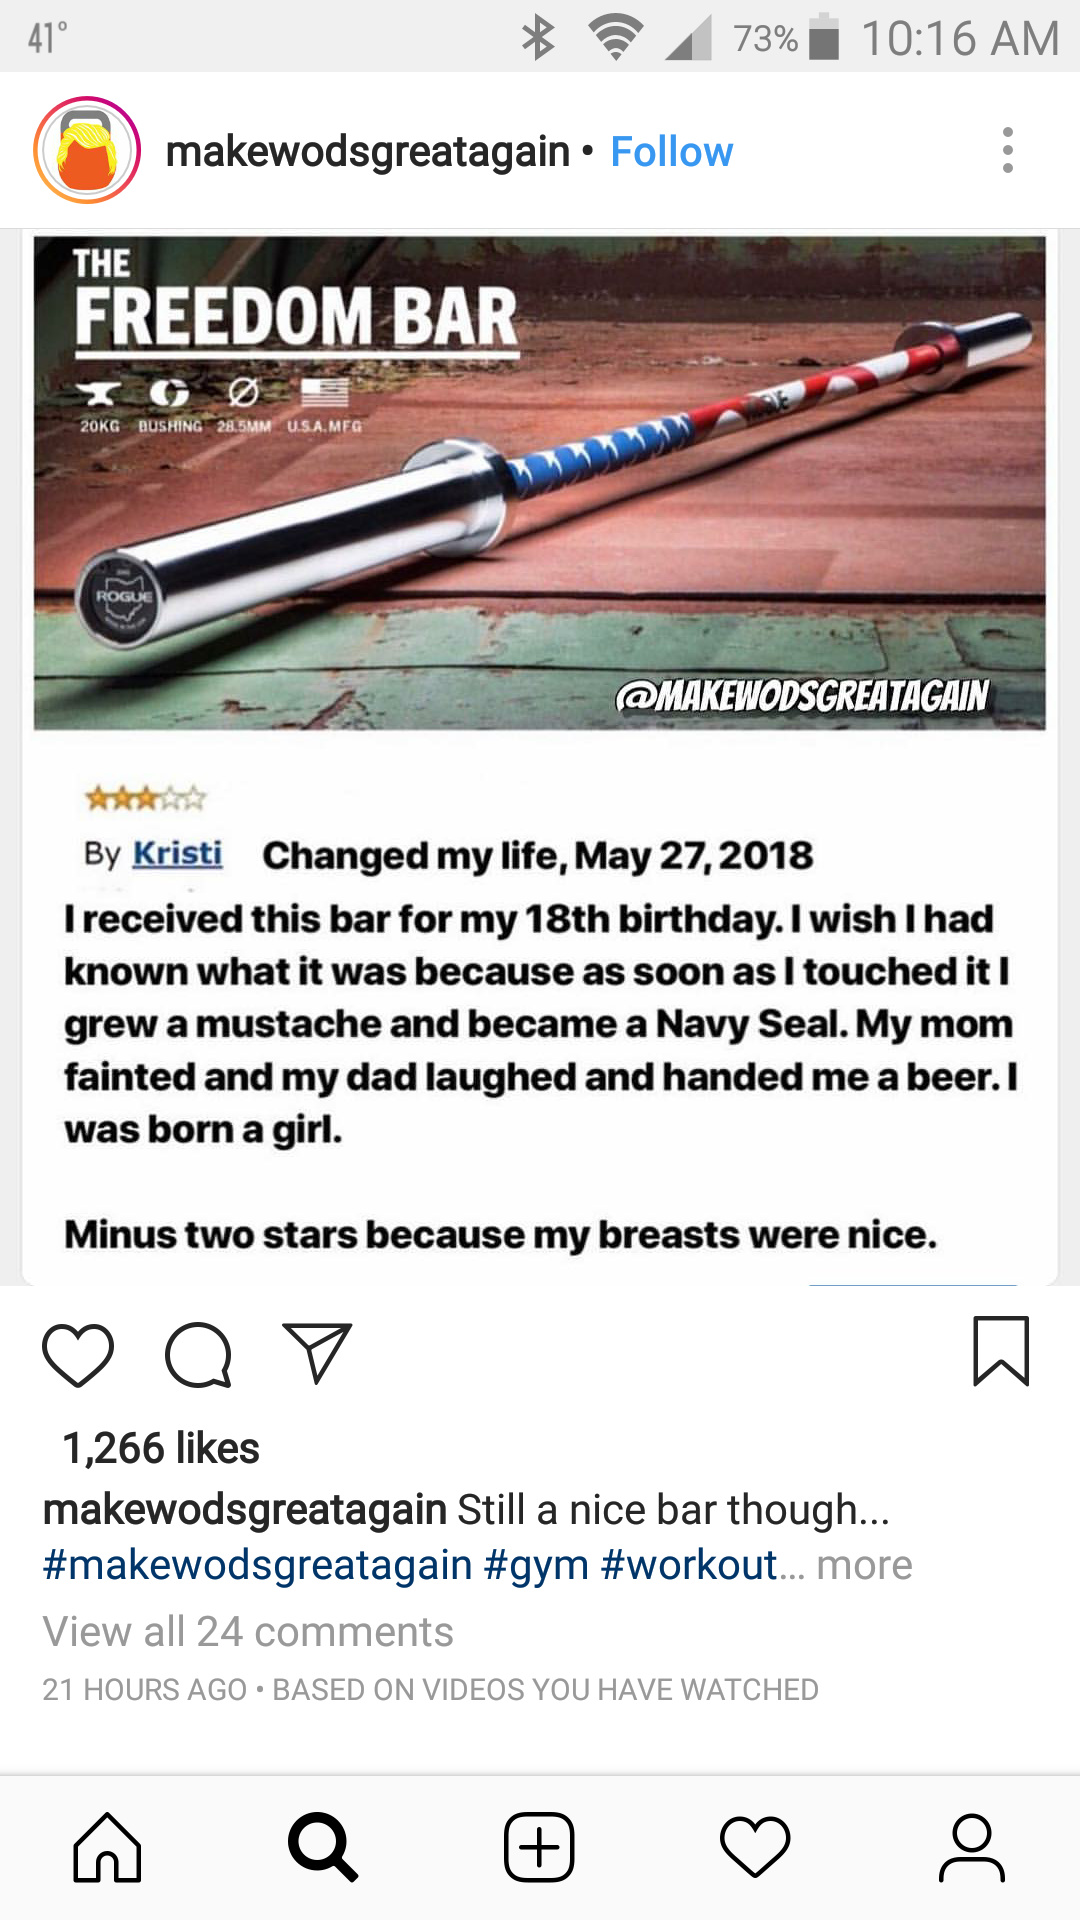Share the post with paper plane icon
1080x1920 pixels.
point(317,1353)
